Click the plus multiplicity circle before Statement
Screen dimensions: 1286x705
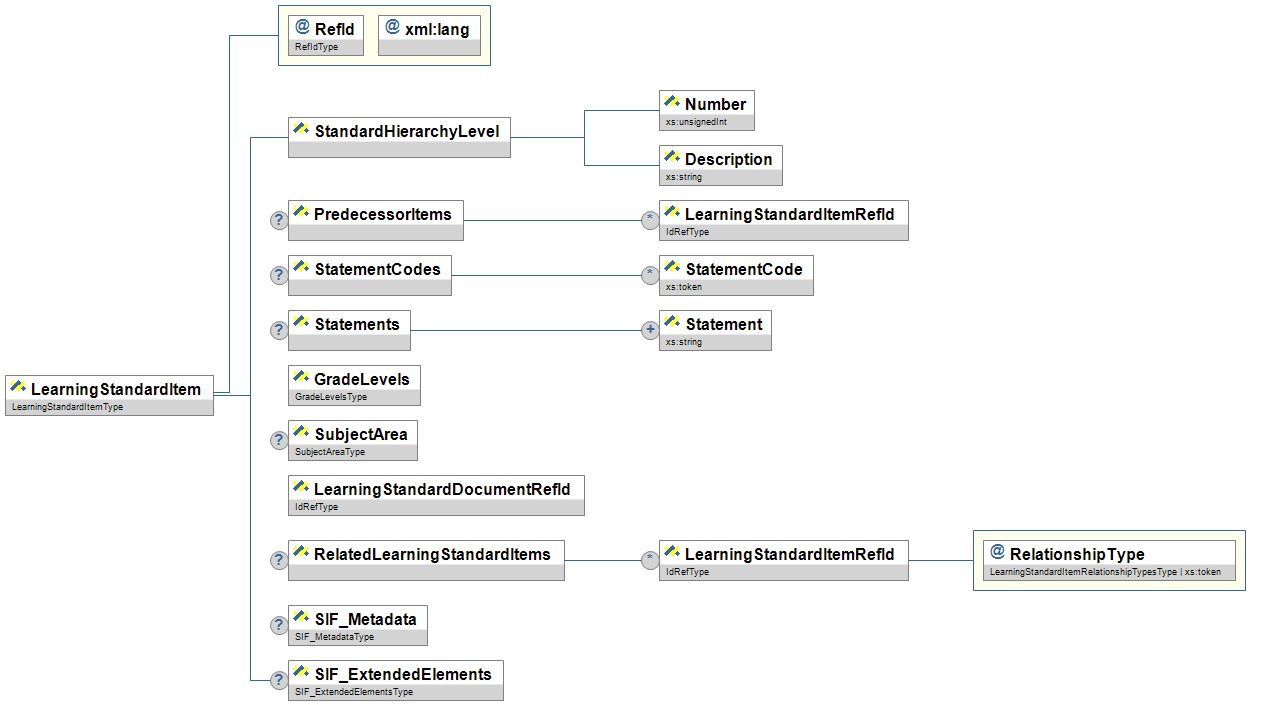[x=650, y=330]
